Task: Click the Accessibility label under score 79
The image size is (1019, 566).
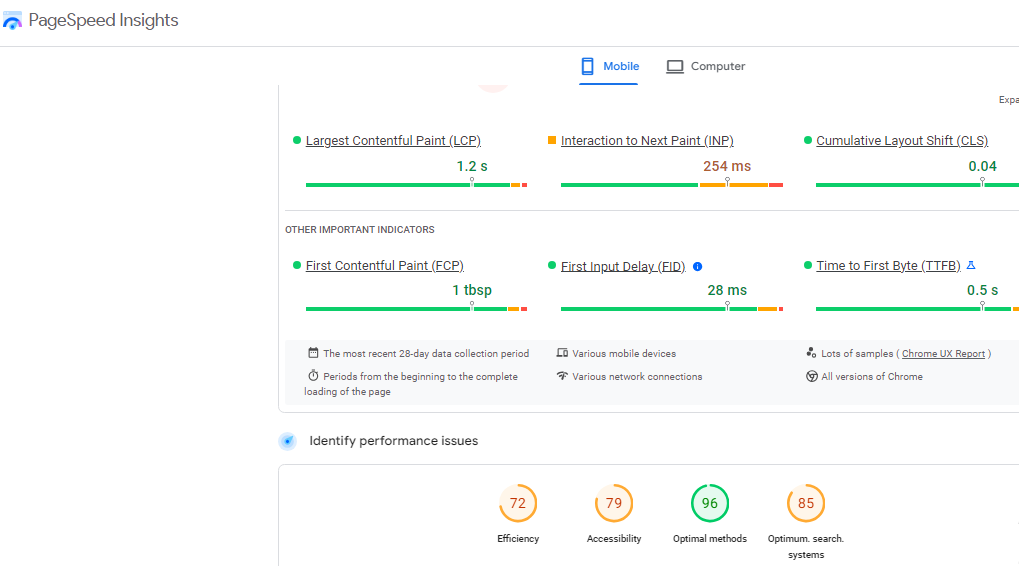Action: [614, 539]
